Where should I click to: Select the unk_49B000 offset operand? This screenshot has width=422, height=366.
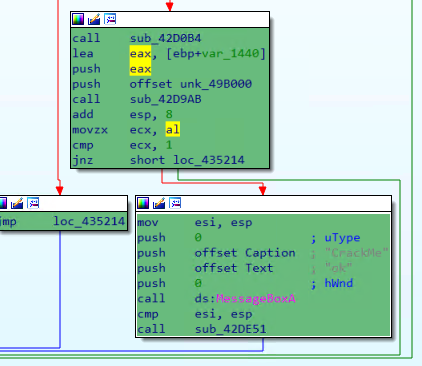[216, 84]
